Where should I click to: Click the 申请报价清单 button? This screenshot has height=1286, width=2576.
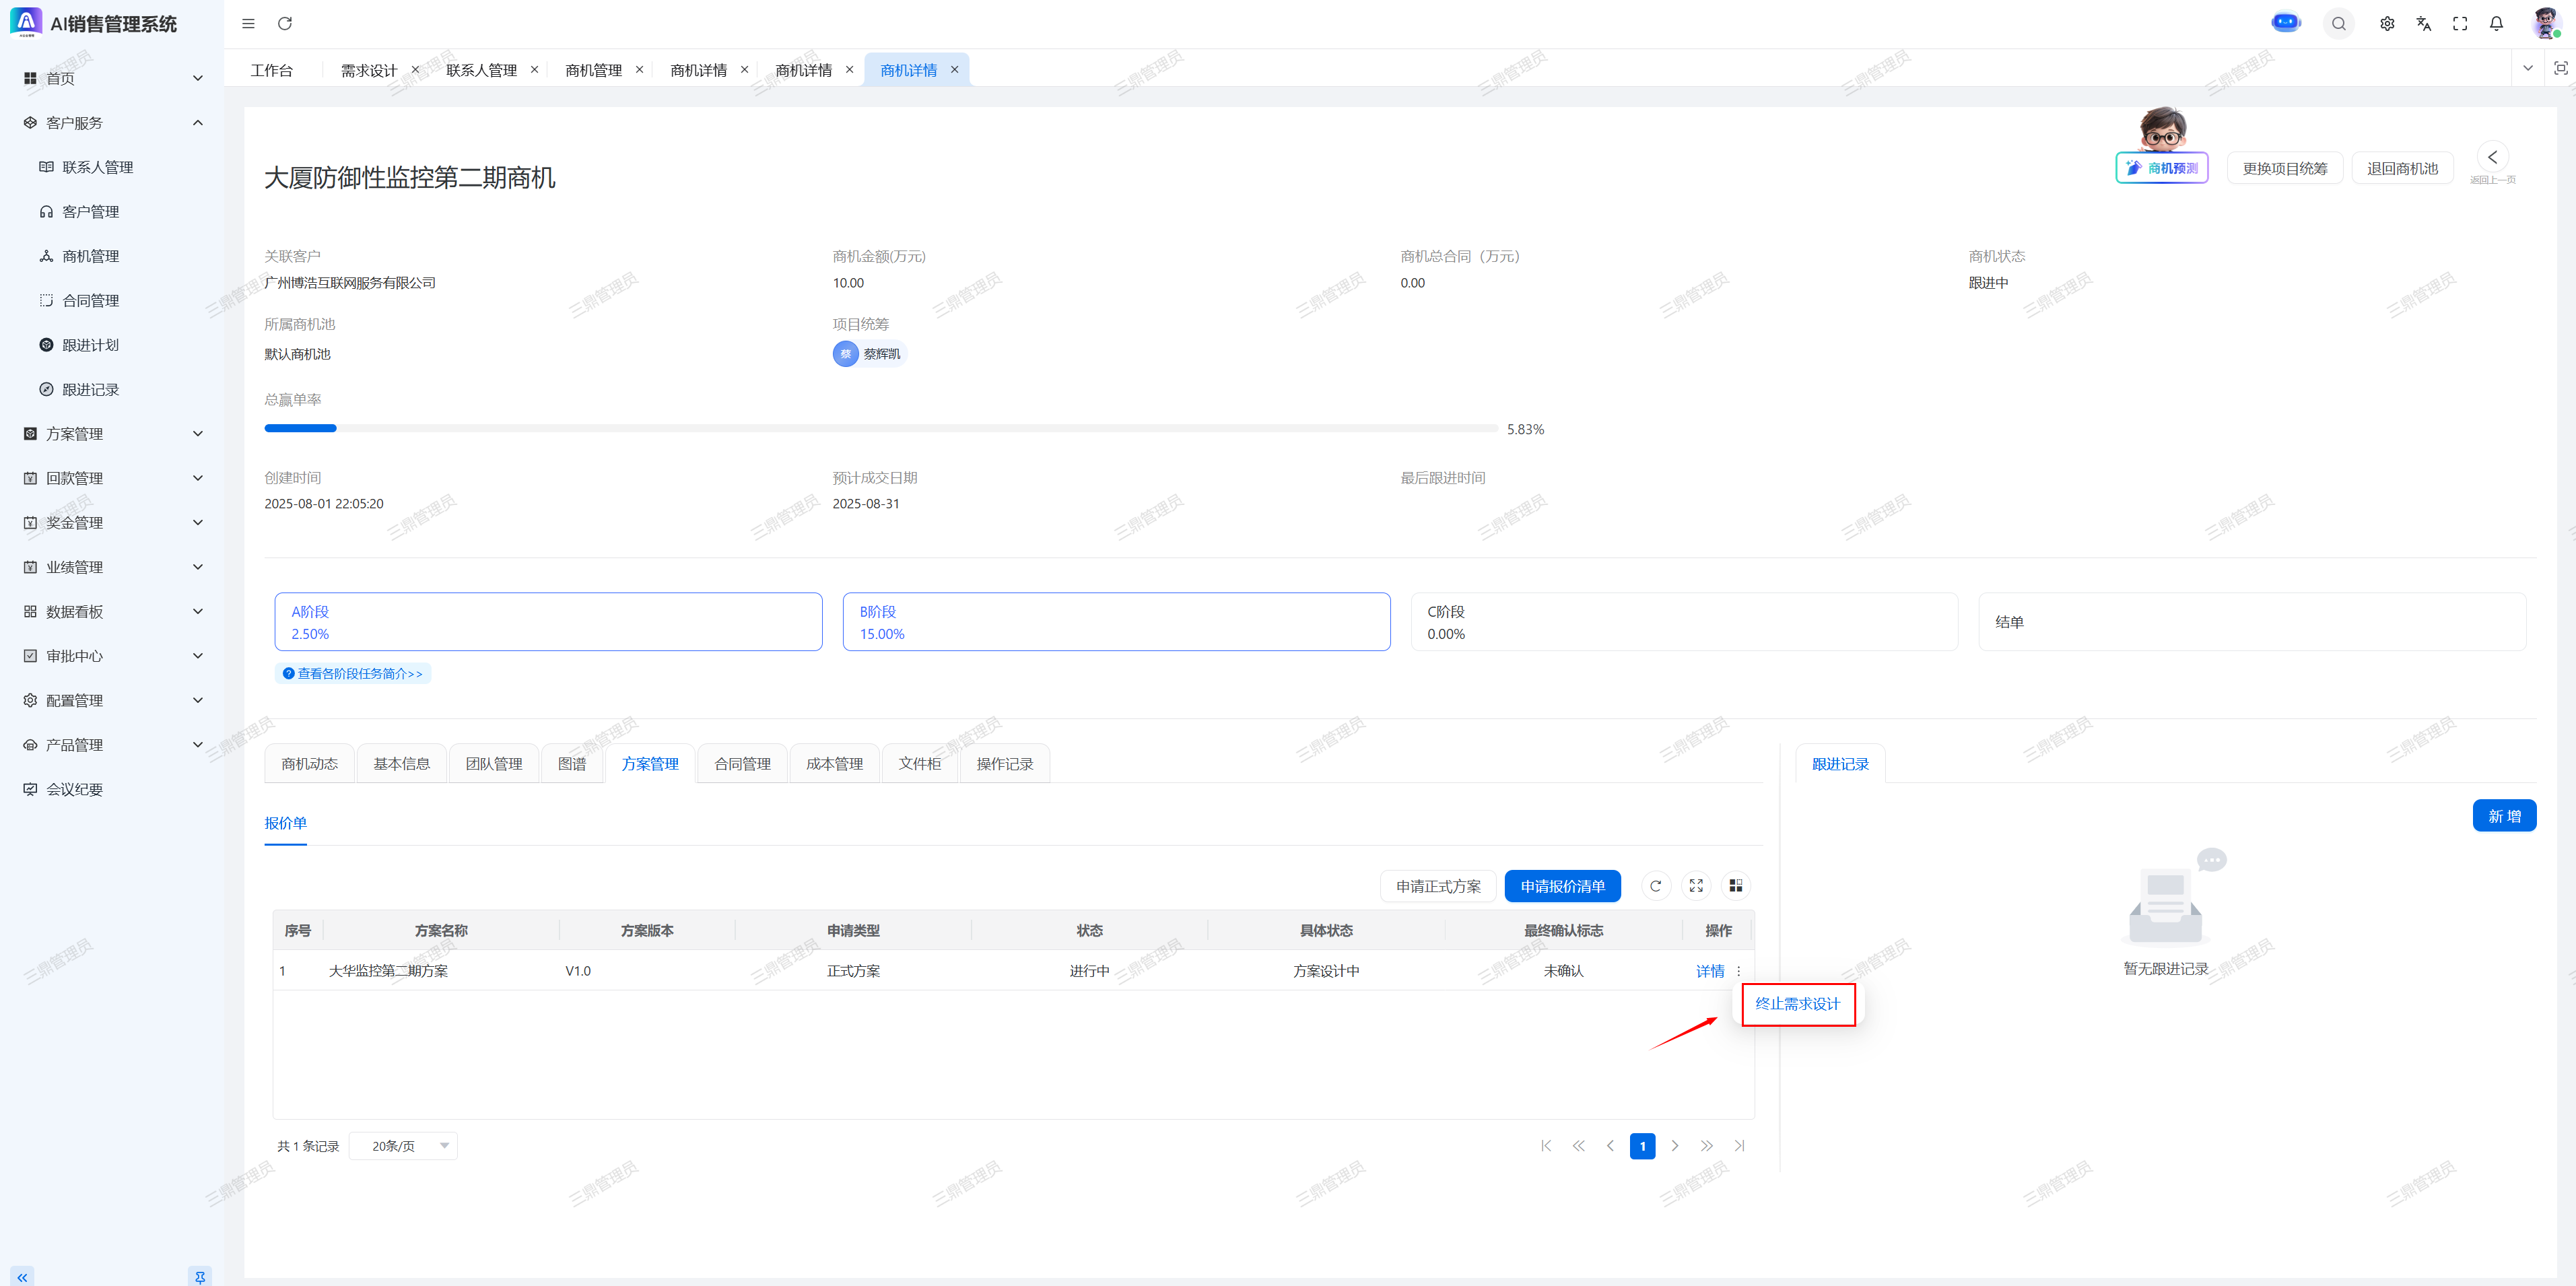coord(1562,886)
